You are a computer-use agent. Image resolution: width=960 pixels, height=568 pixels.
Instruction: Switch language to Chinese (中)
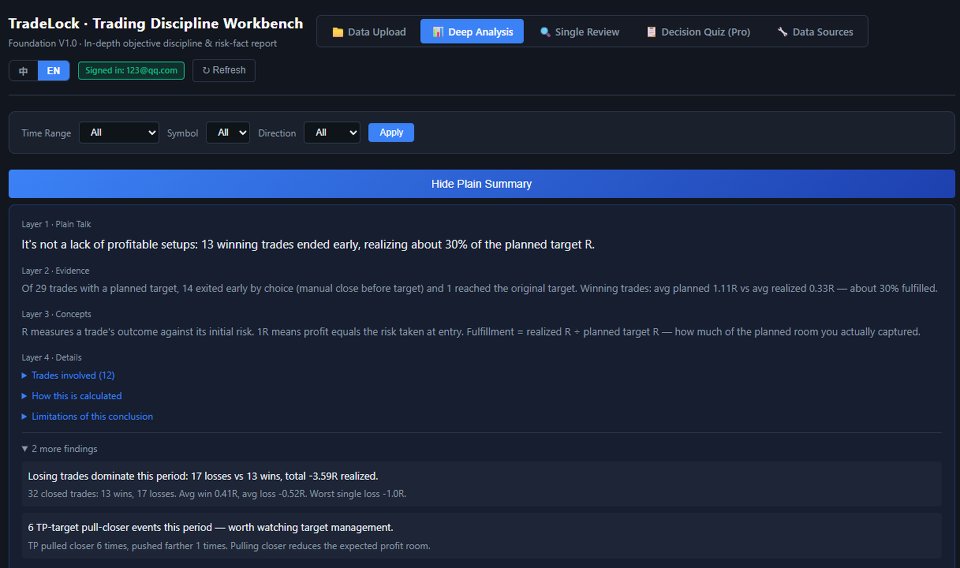[23, 70]
